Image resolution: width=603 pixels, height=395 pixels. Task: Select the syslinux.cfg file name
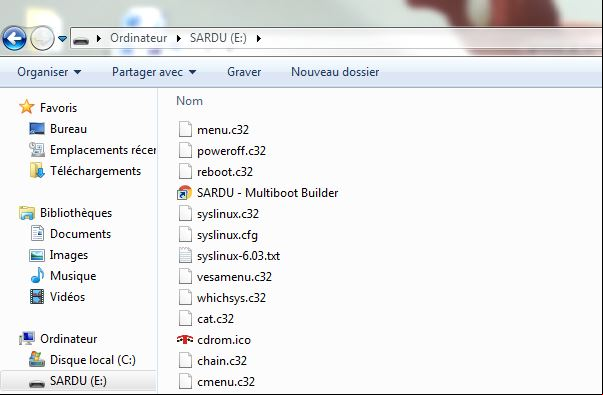click(227, 235)
